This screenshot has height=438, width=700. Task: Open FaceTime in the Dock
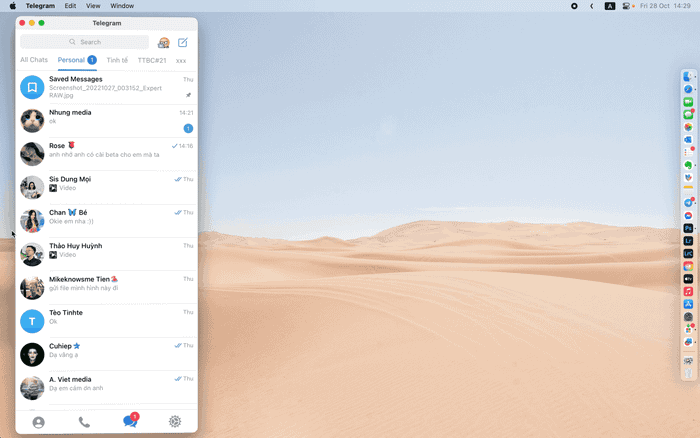[x=688, y=102]
